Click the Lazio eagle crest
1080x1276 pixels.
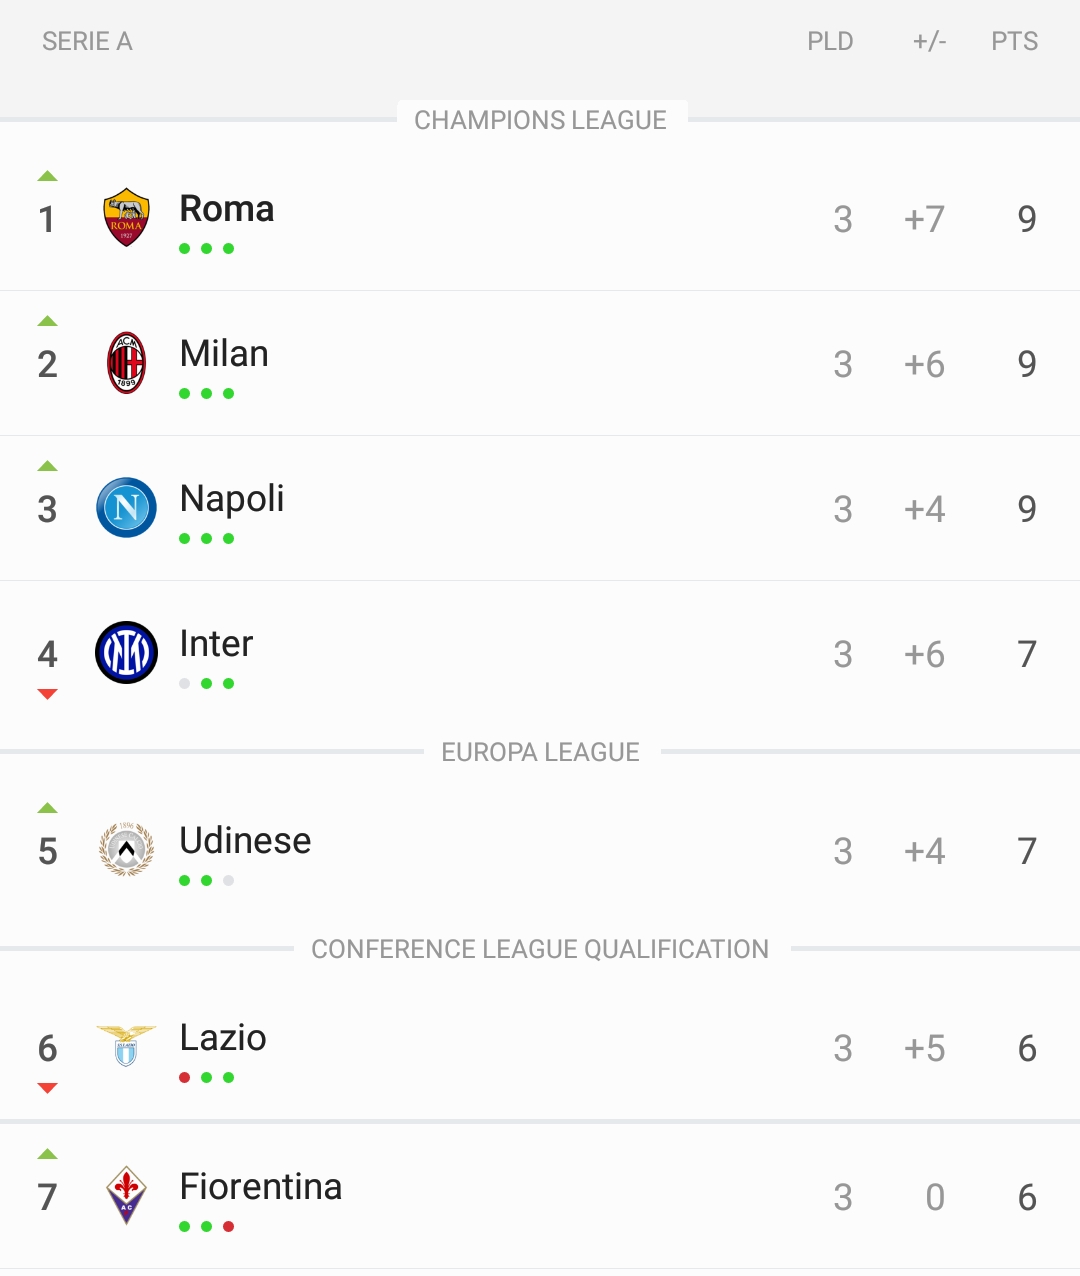[x=126, y=1046]
